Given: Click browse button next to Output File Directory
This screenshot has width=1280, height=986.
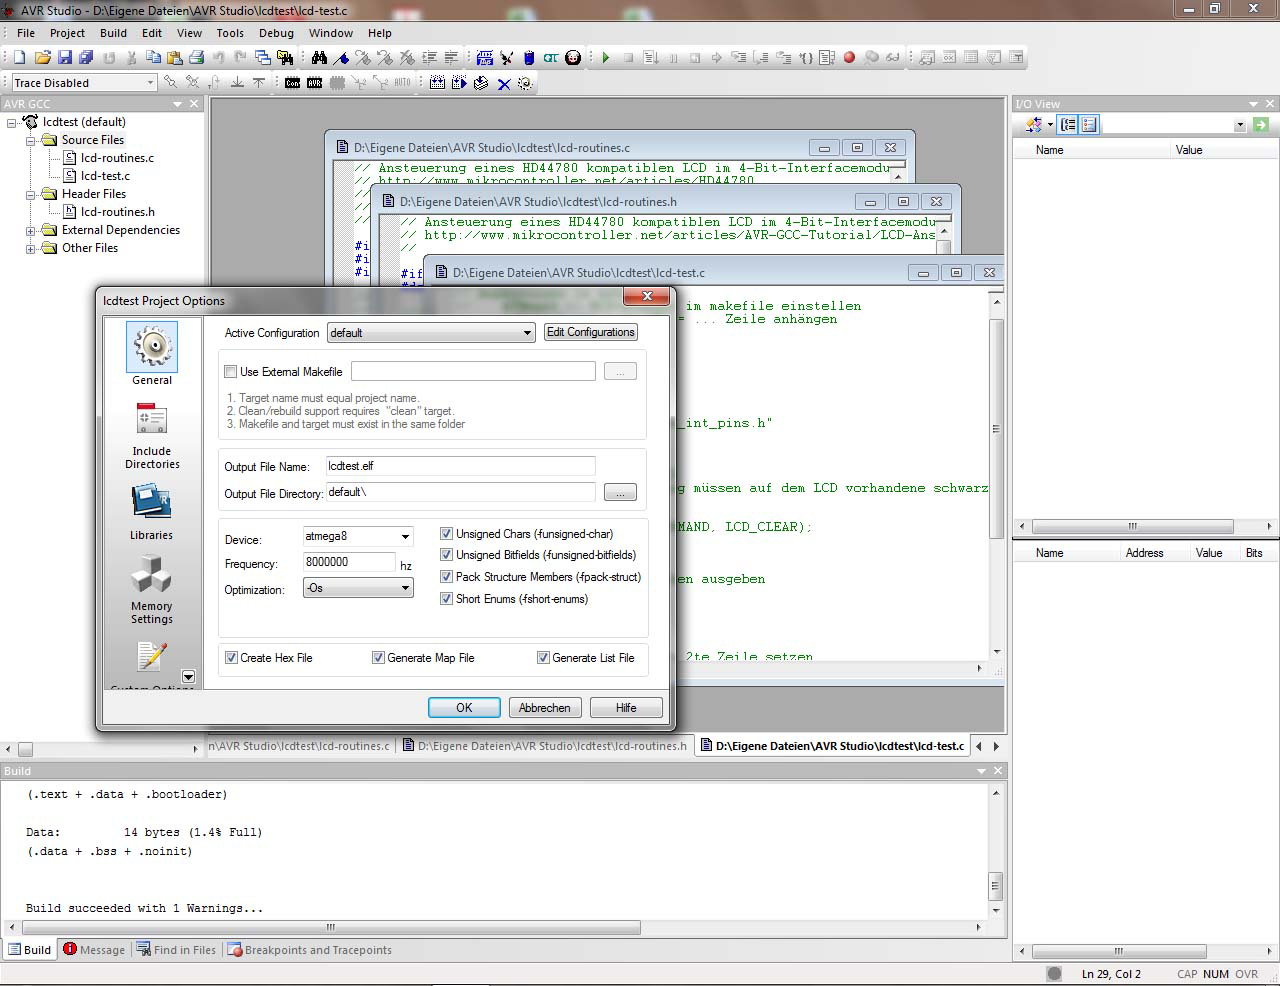Looking at the screenshot, I should (x=620, y=493).
